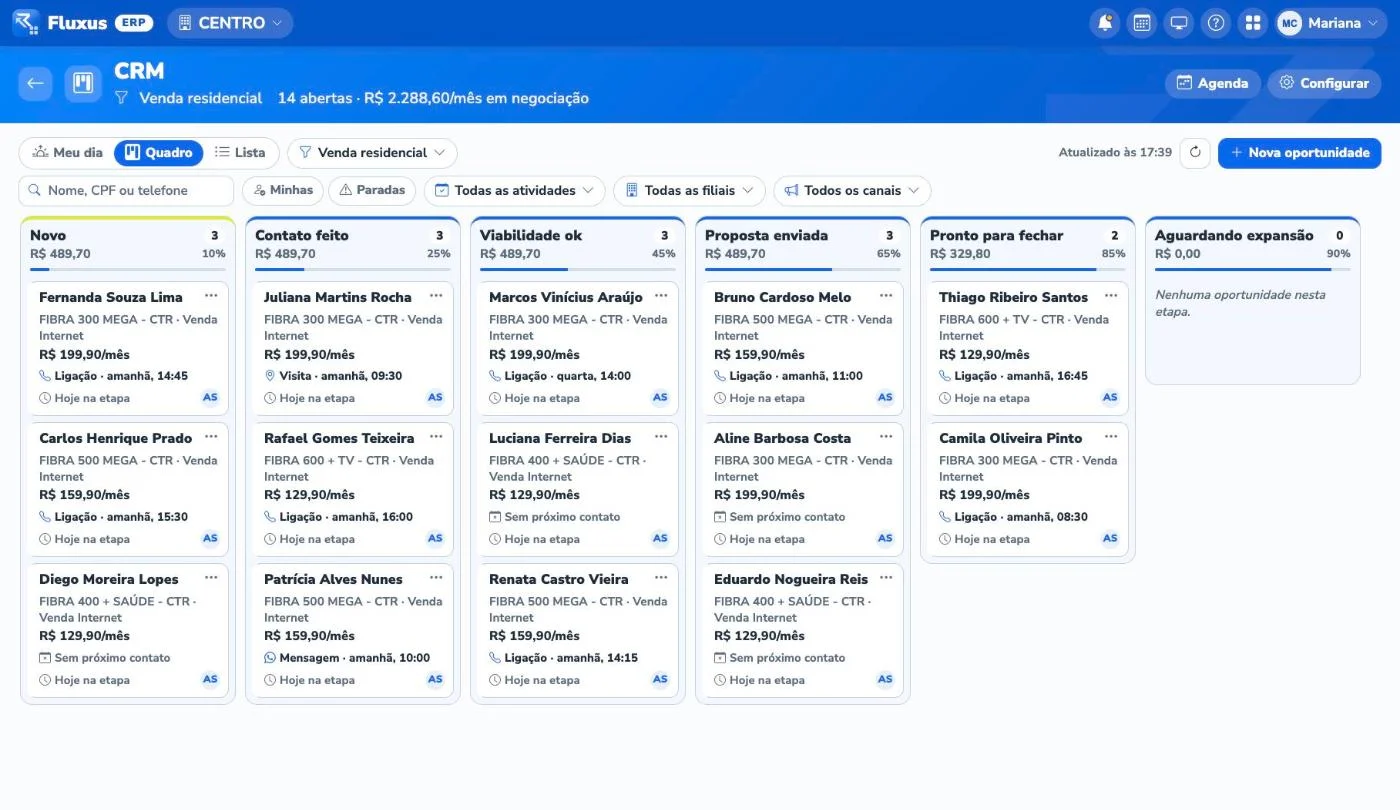1400x810 pixels.
Task: Open the Todos os canais dropdown
Action: 852,190
